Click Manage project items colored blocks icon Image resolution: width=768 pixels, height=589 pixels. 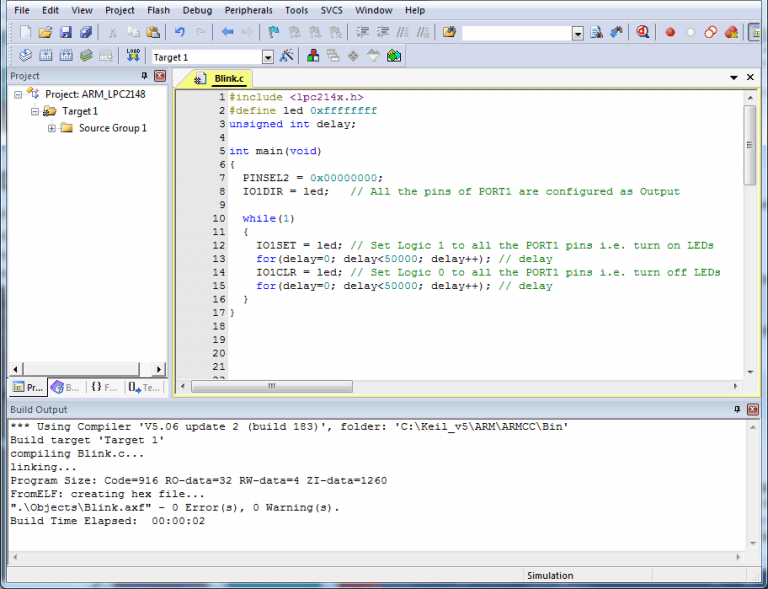pos(313,56)
